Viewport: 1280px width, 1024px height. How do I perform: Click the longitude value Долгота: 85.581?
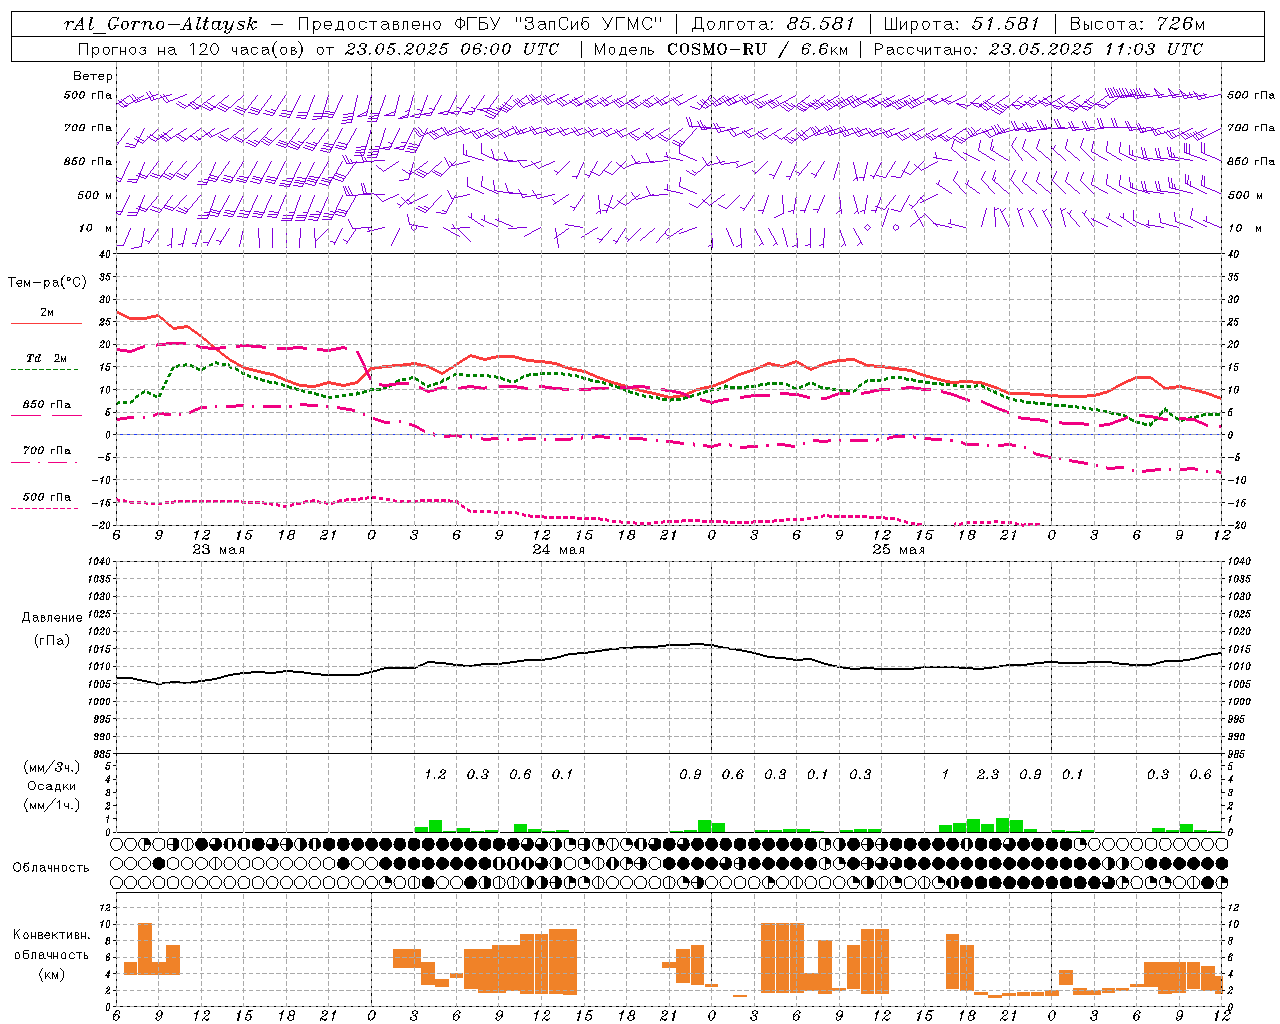pos(774,24)
